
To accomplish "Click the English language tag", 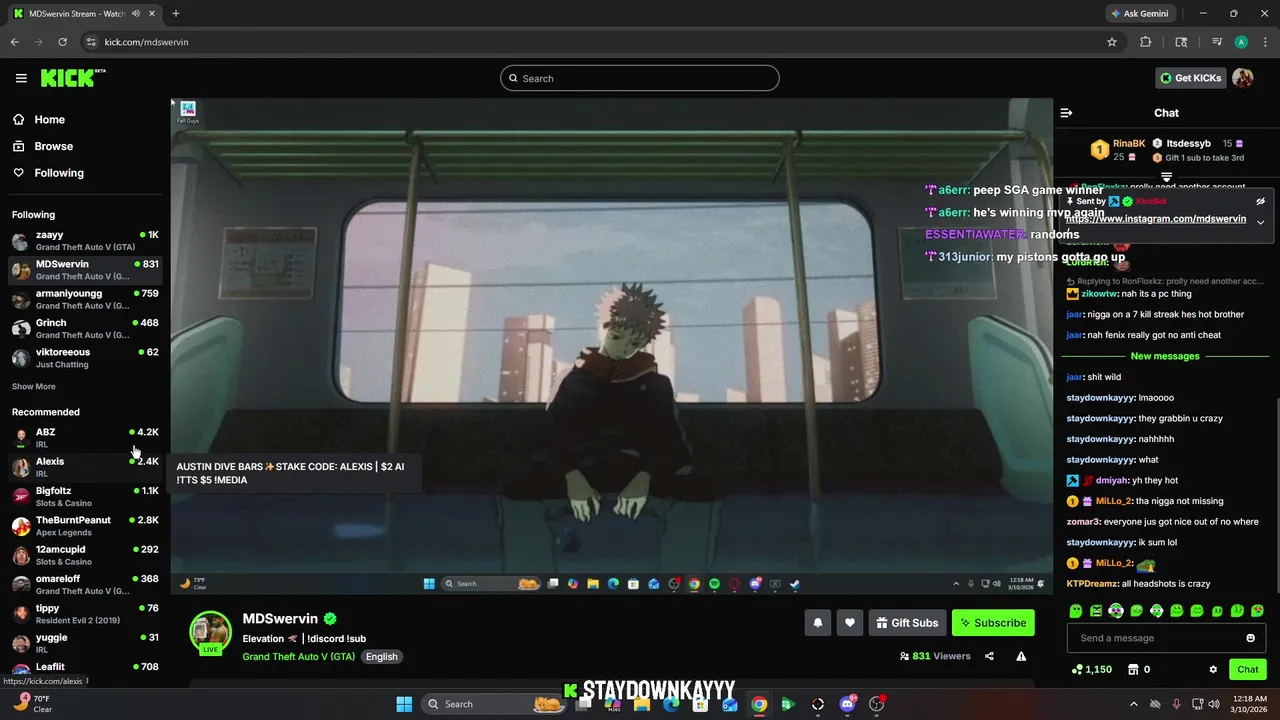I will point(381,656).
